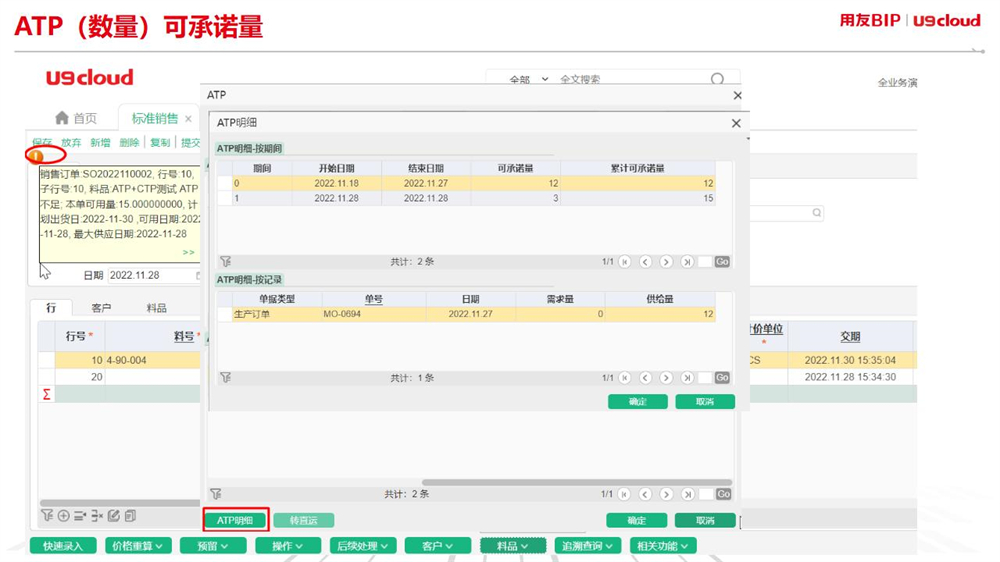The height and width of the screenshot is (562, 1000).
Task: Click the search magnifier icon in the top search bar
Action: [717, 78]
